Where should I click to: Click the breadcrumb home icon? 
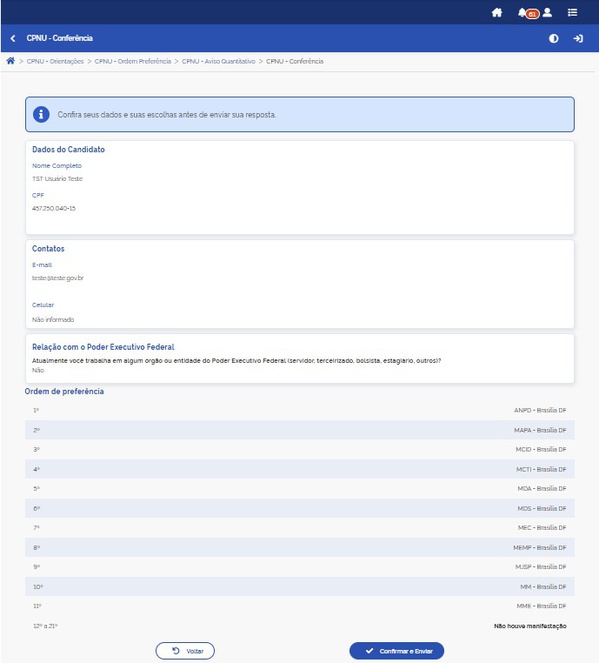[11, 61]
